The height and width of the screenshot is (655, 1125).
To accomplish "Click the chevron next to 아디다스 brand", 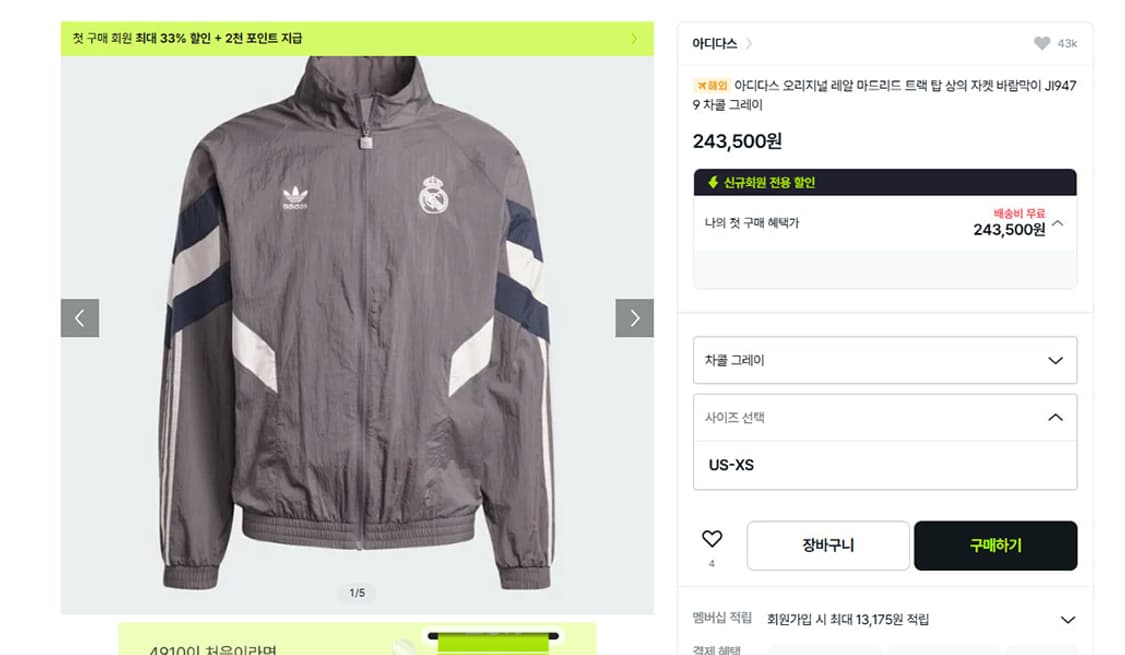I will coord(750,44).
